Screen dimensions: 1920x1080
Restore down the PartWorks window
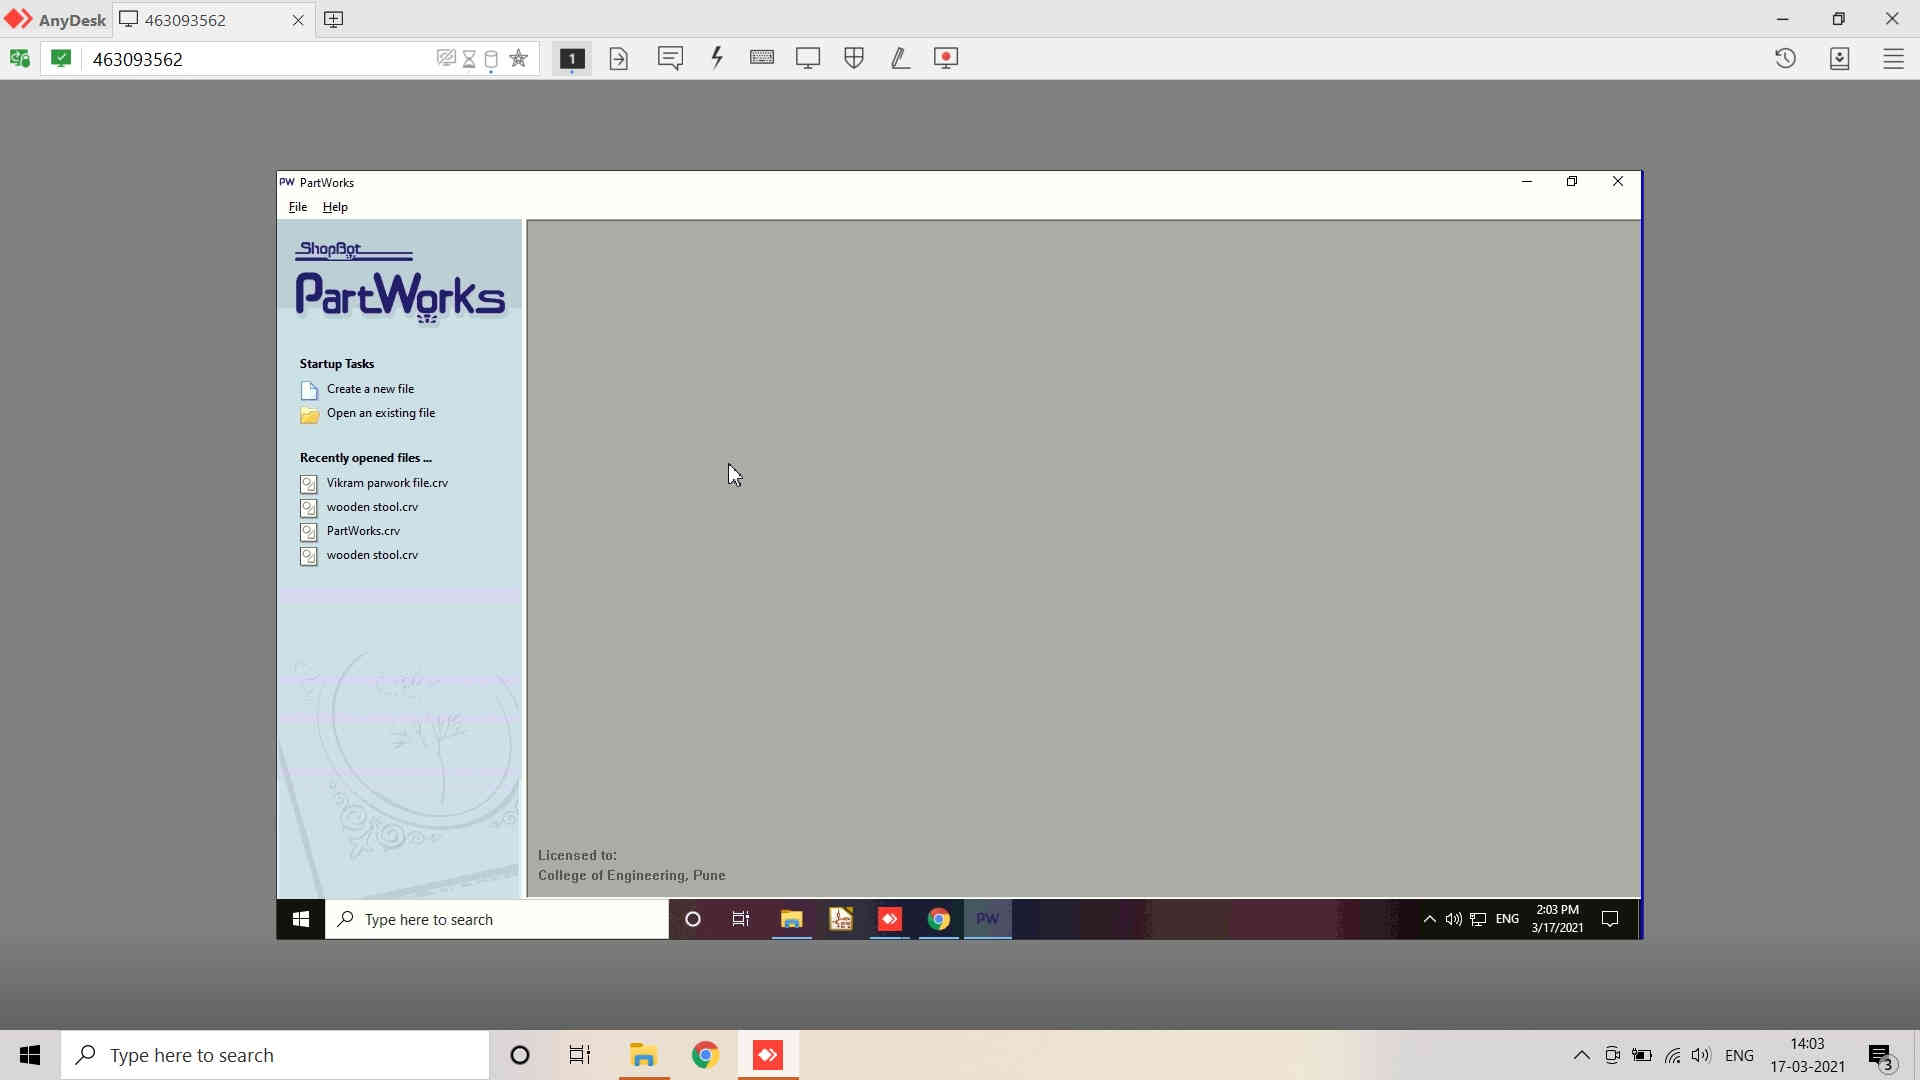point(1572,181)
